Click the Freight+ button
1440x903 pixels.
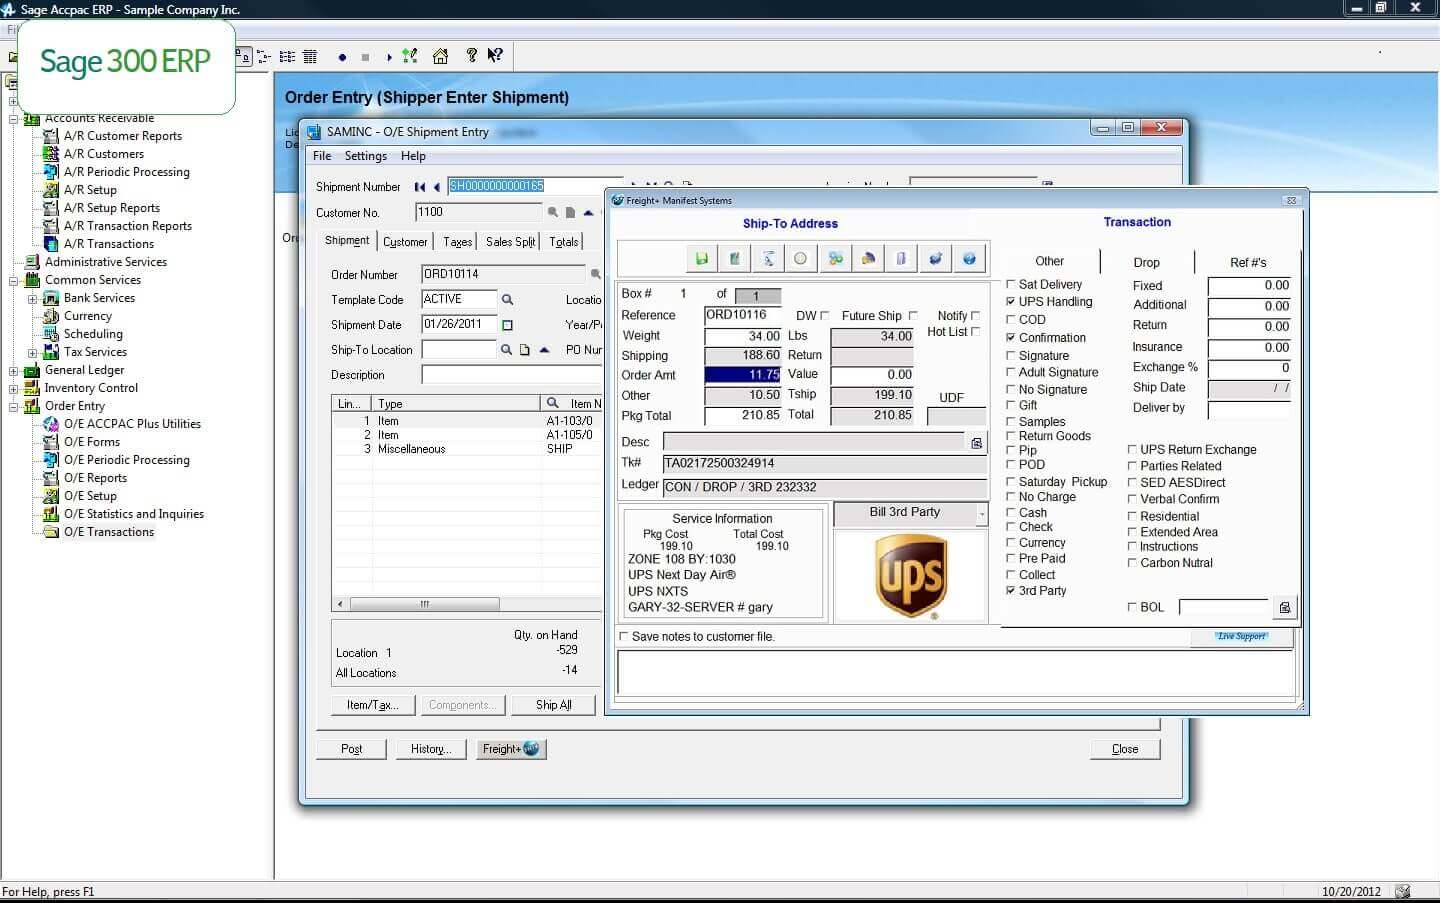pos(510,749)
